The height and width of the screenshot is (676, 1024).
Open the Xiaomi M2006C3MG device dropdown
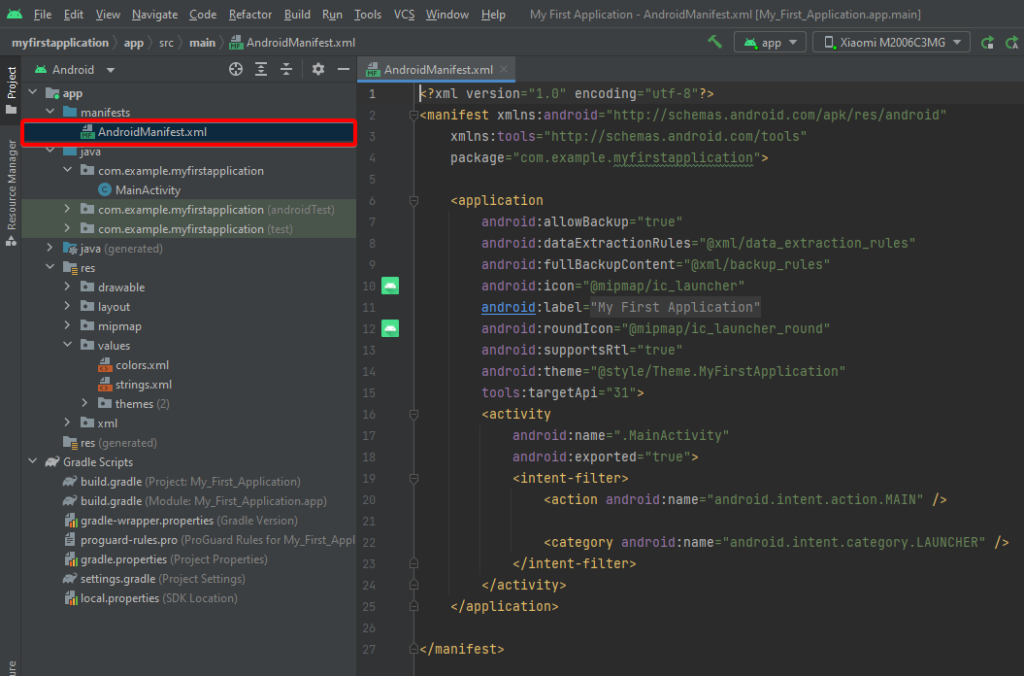(889, 43)
